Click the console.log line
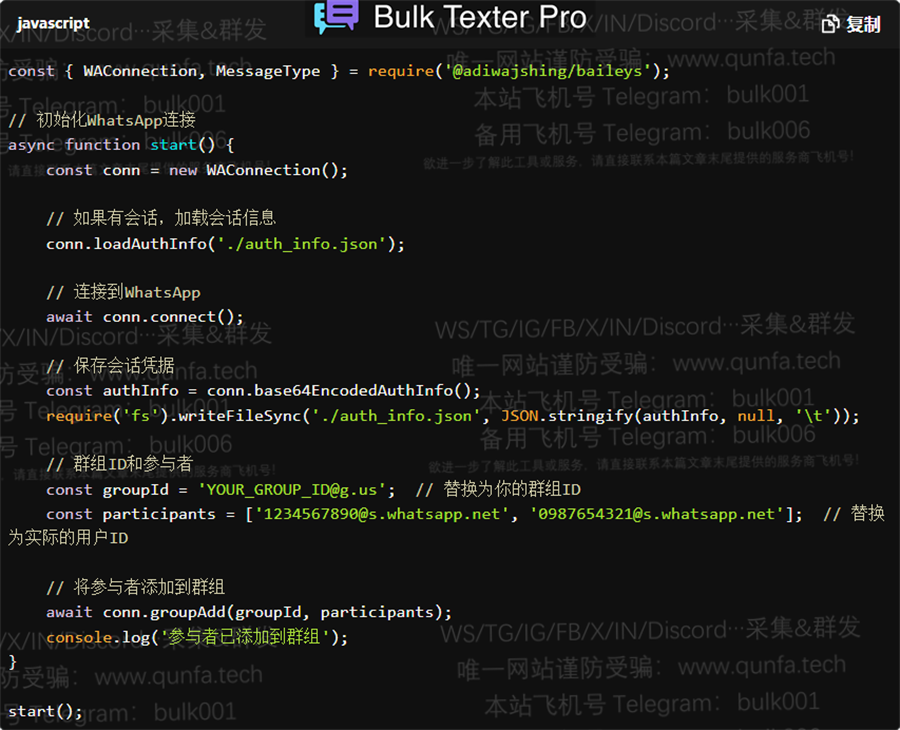The height and width of the screenshot is (730, 900). click(197, 637)
